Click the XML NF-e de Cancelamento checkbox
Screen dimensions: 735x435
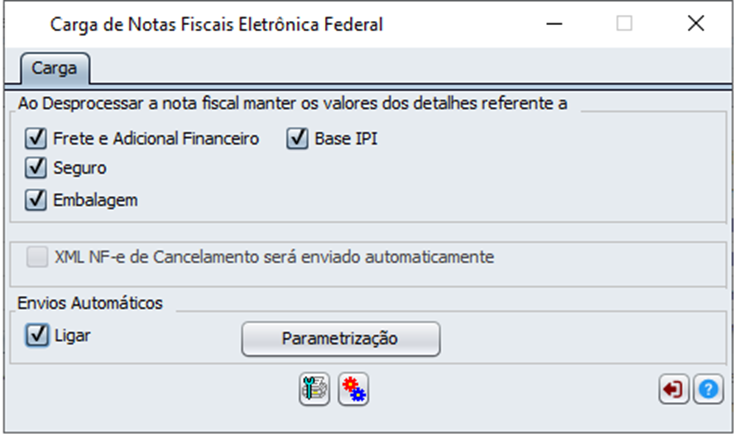pyautogui.click(x=37, y=257)
